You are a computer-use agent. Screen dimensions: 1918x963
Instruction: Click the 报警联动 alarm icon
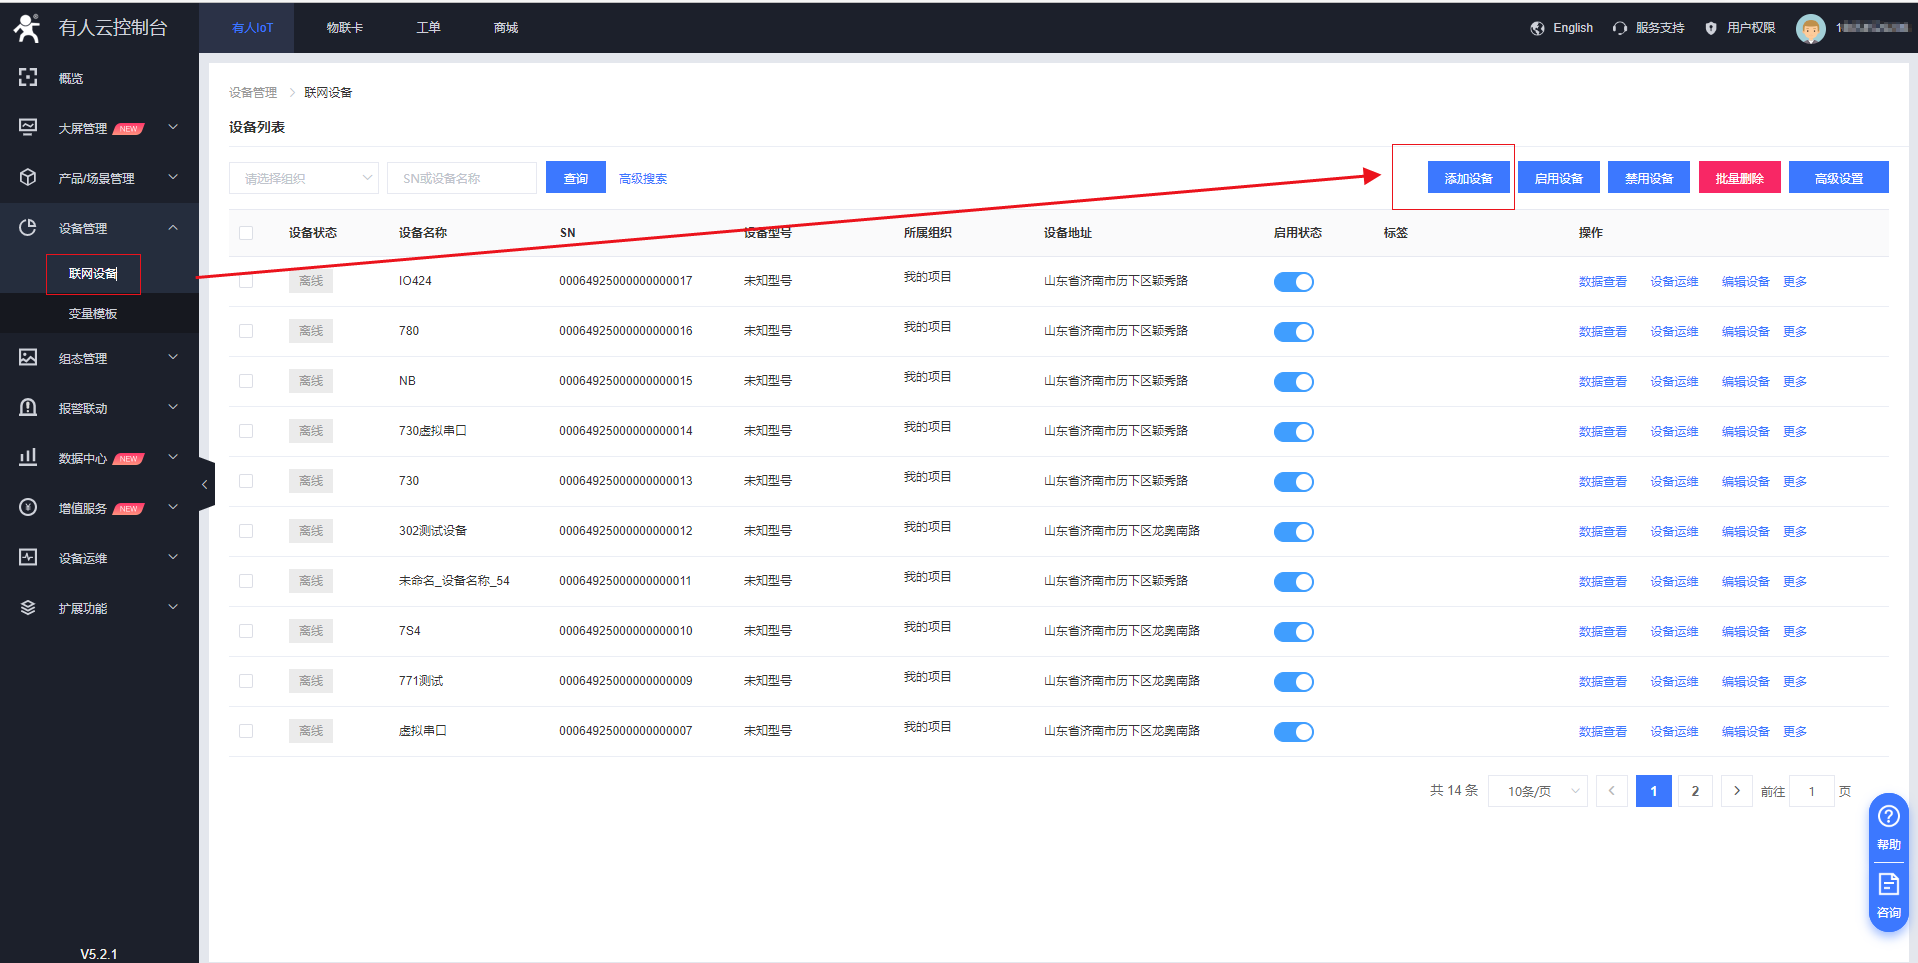[x=28, y=408]
